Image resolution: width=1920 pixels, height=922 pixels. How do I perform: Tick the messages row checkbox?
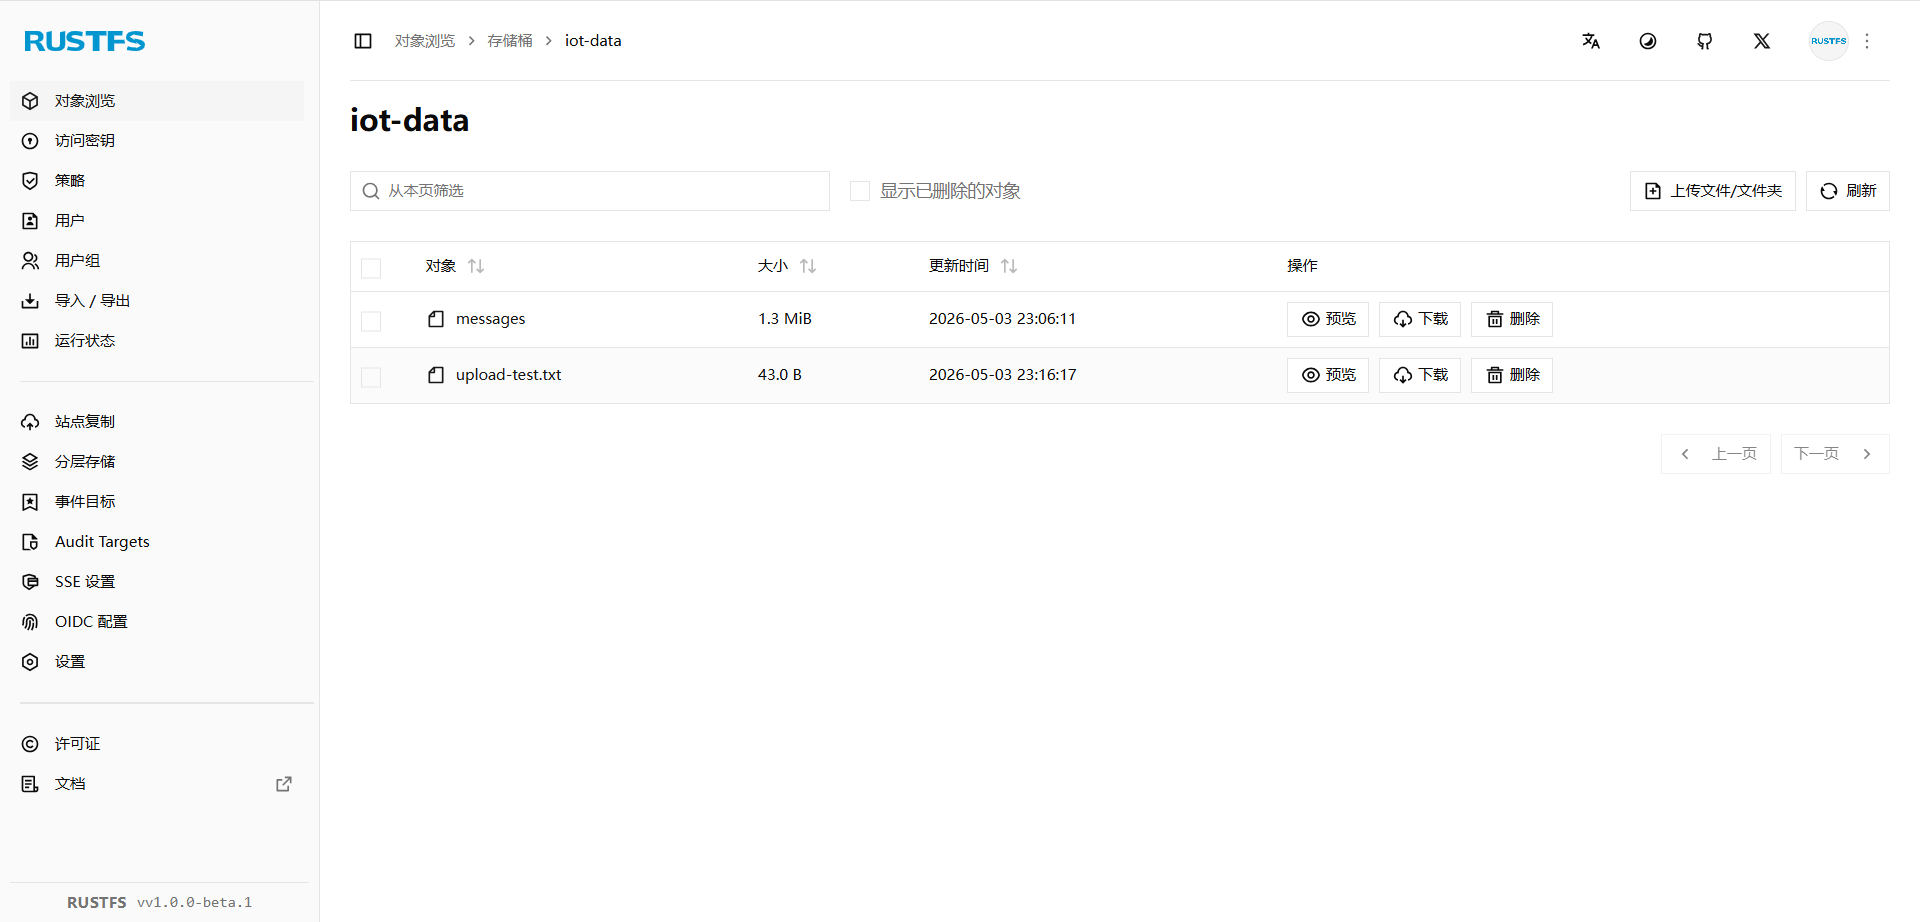click(x=371, y=320)
